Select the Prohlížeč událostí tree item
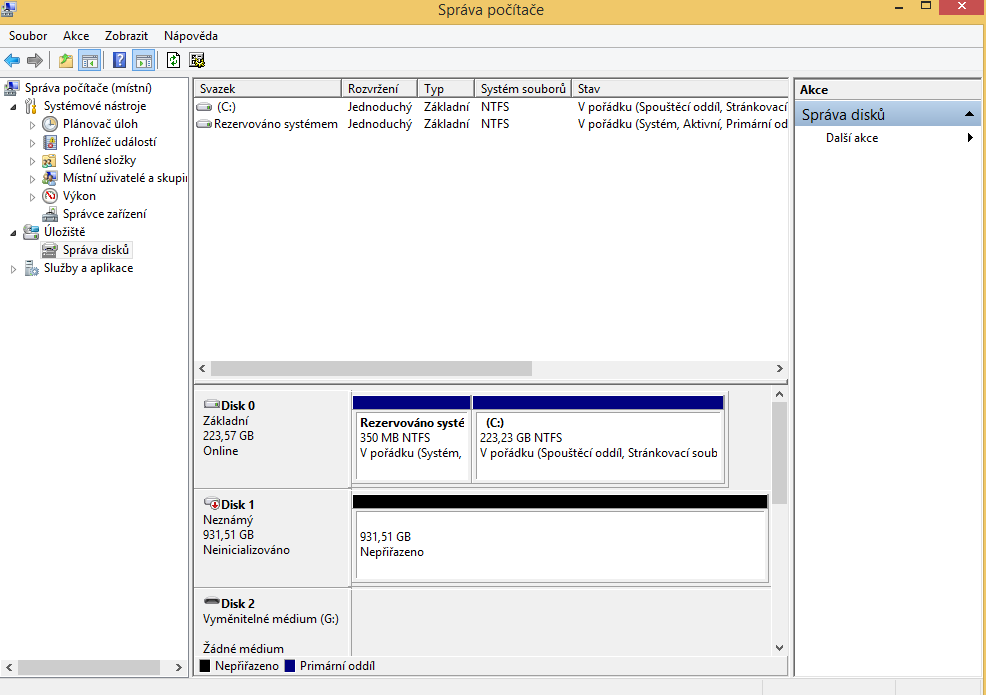986x695 pixels. 109,142
